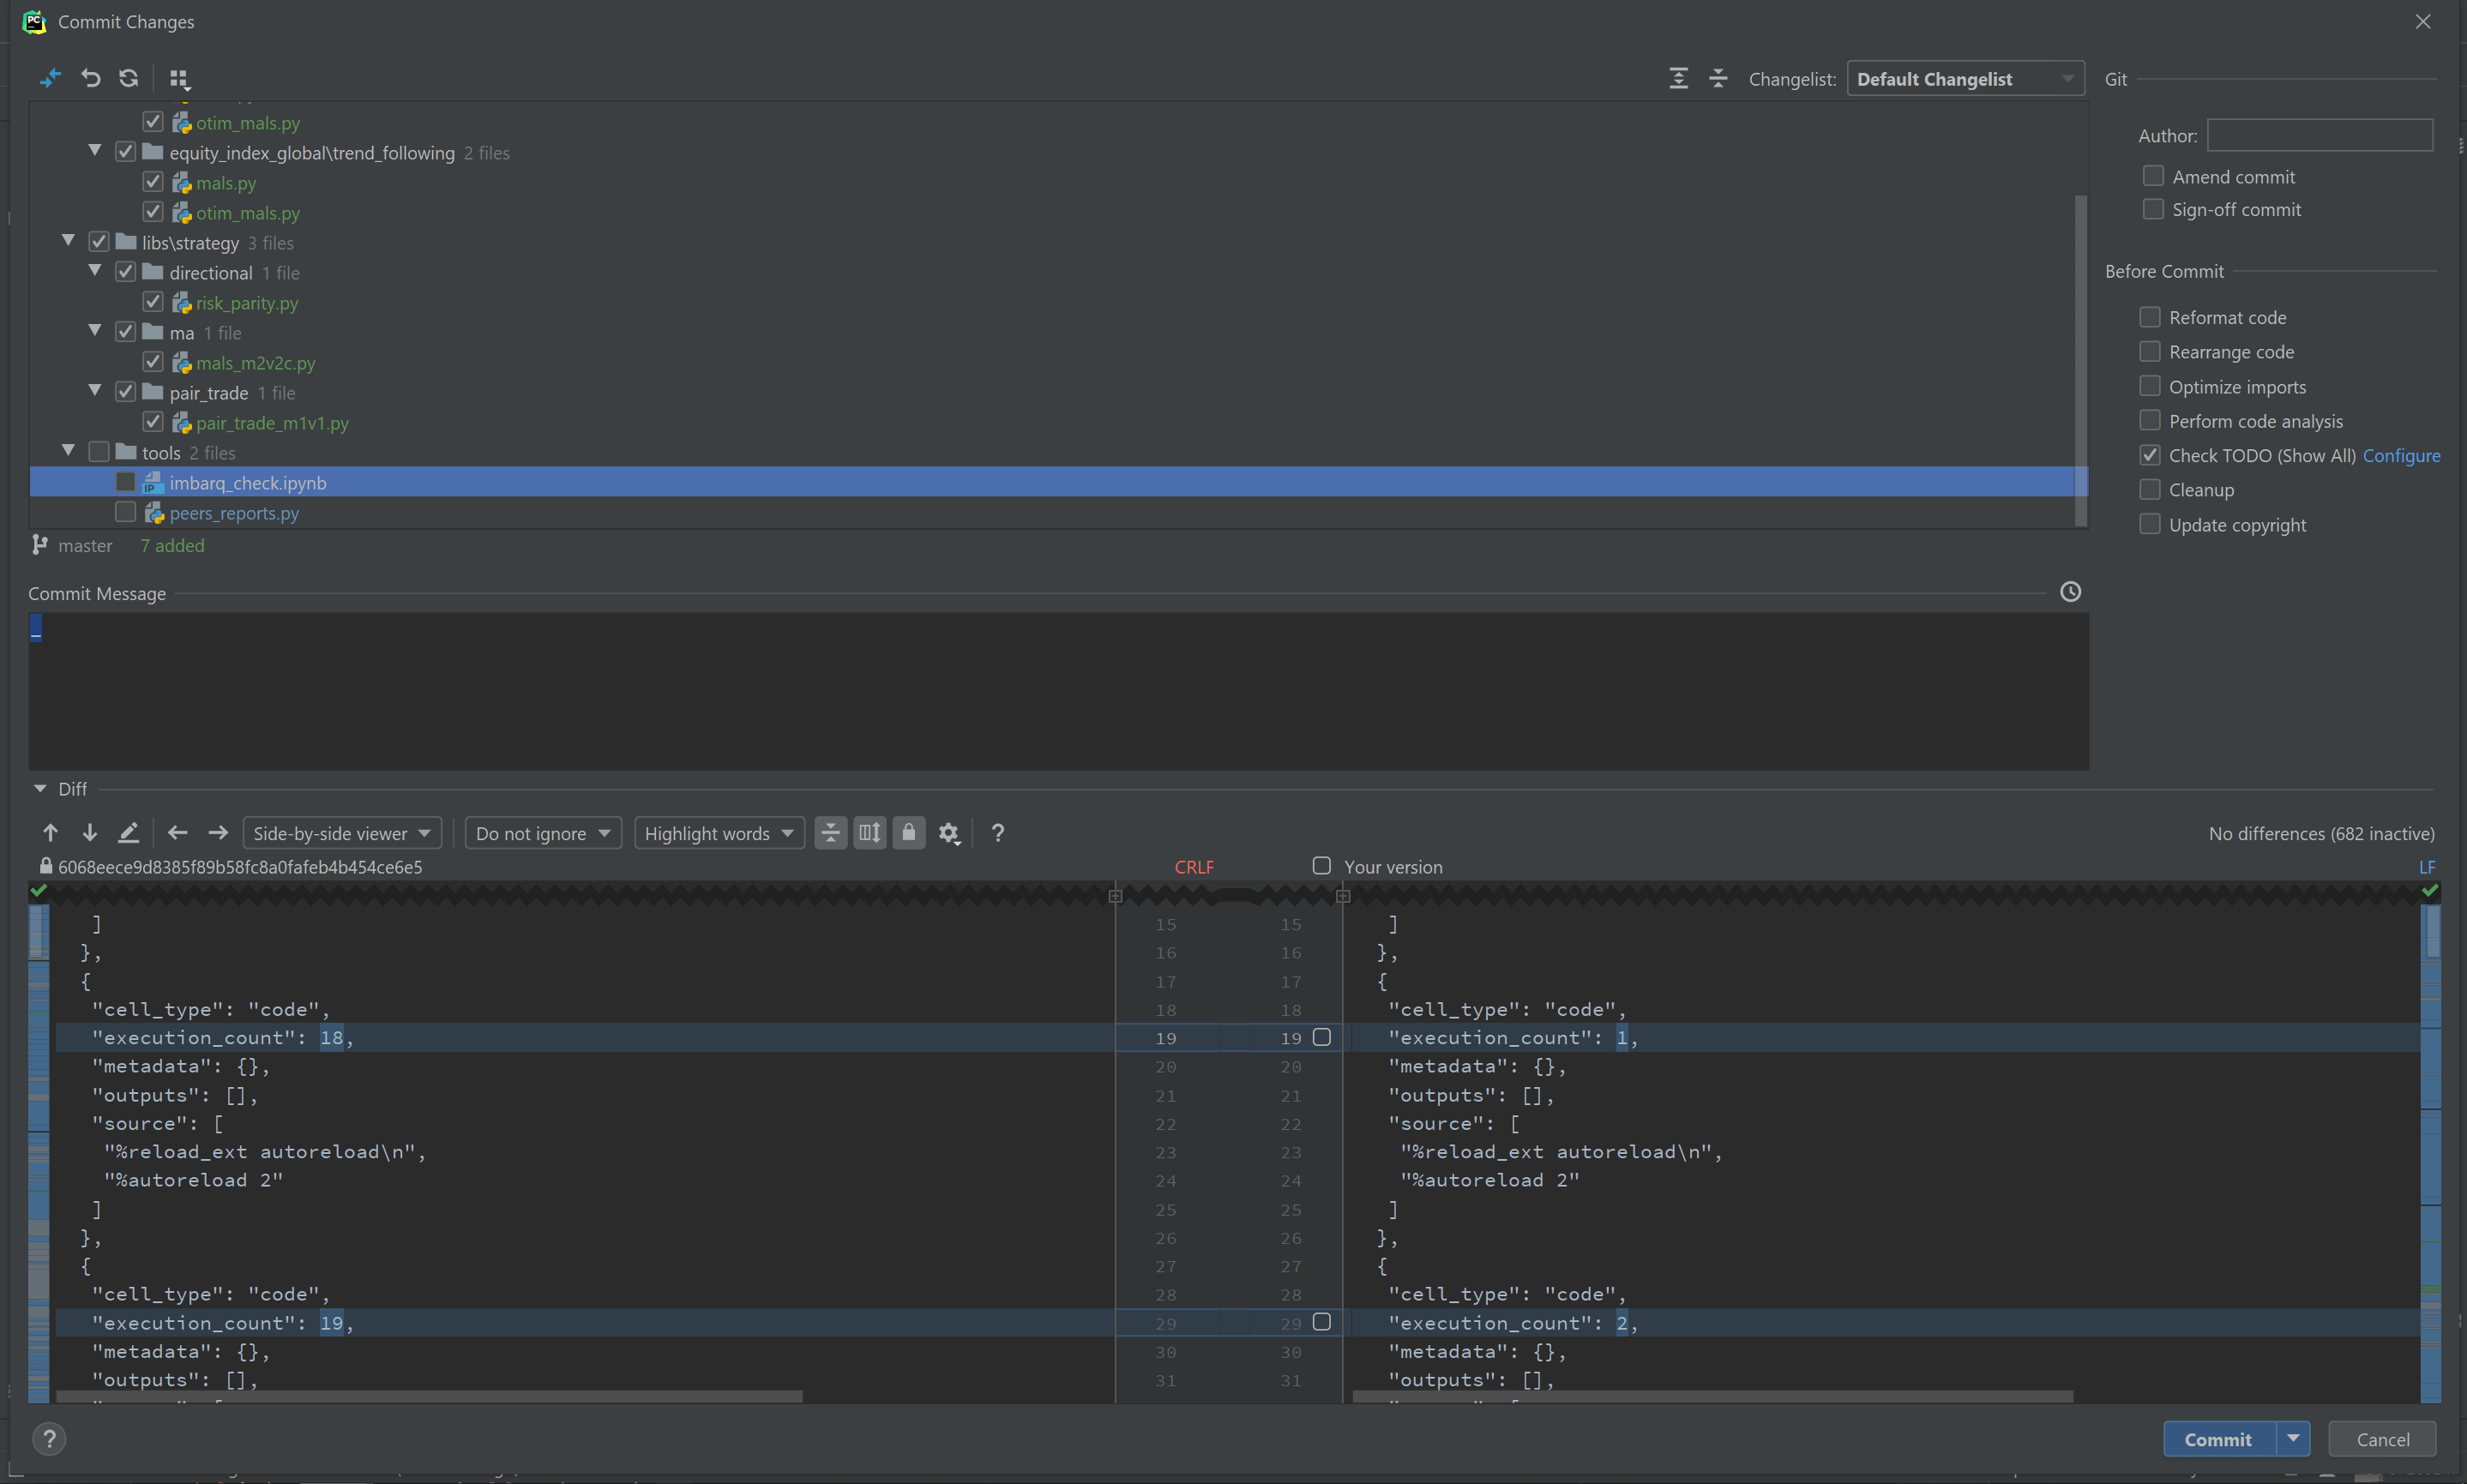Viewport: 2467px width, 1484px height.
Task: Enable Perform code analysis checkbox
Action: 2150,420
